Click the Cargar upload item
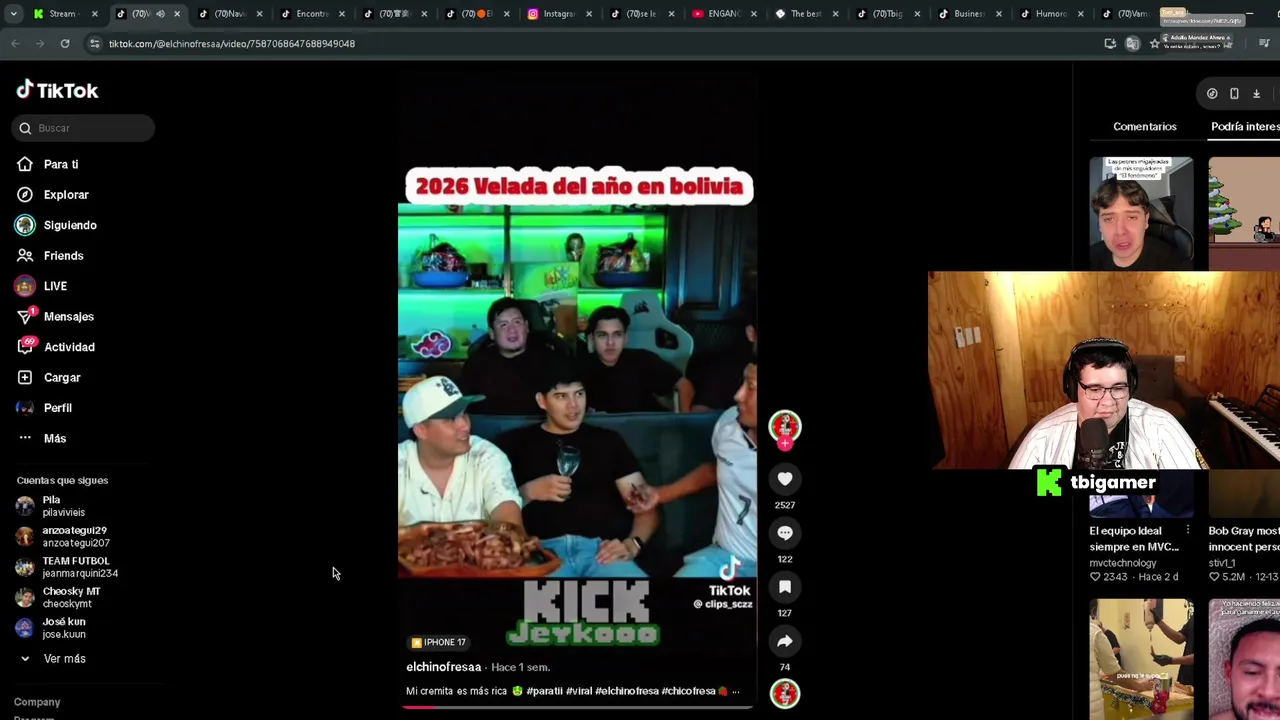Screen dimensions: 1280x720 (x=48, y=377)
